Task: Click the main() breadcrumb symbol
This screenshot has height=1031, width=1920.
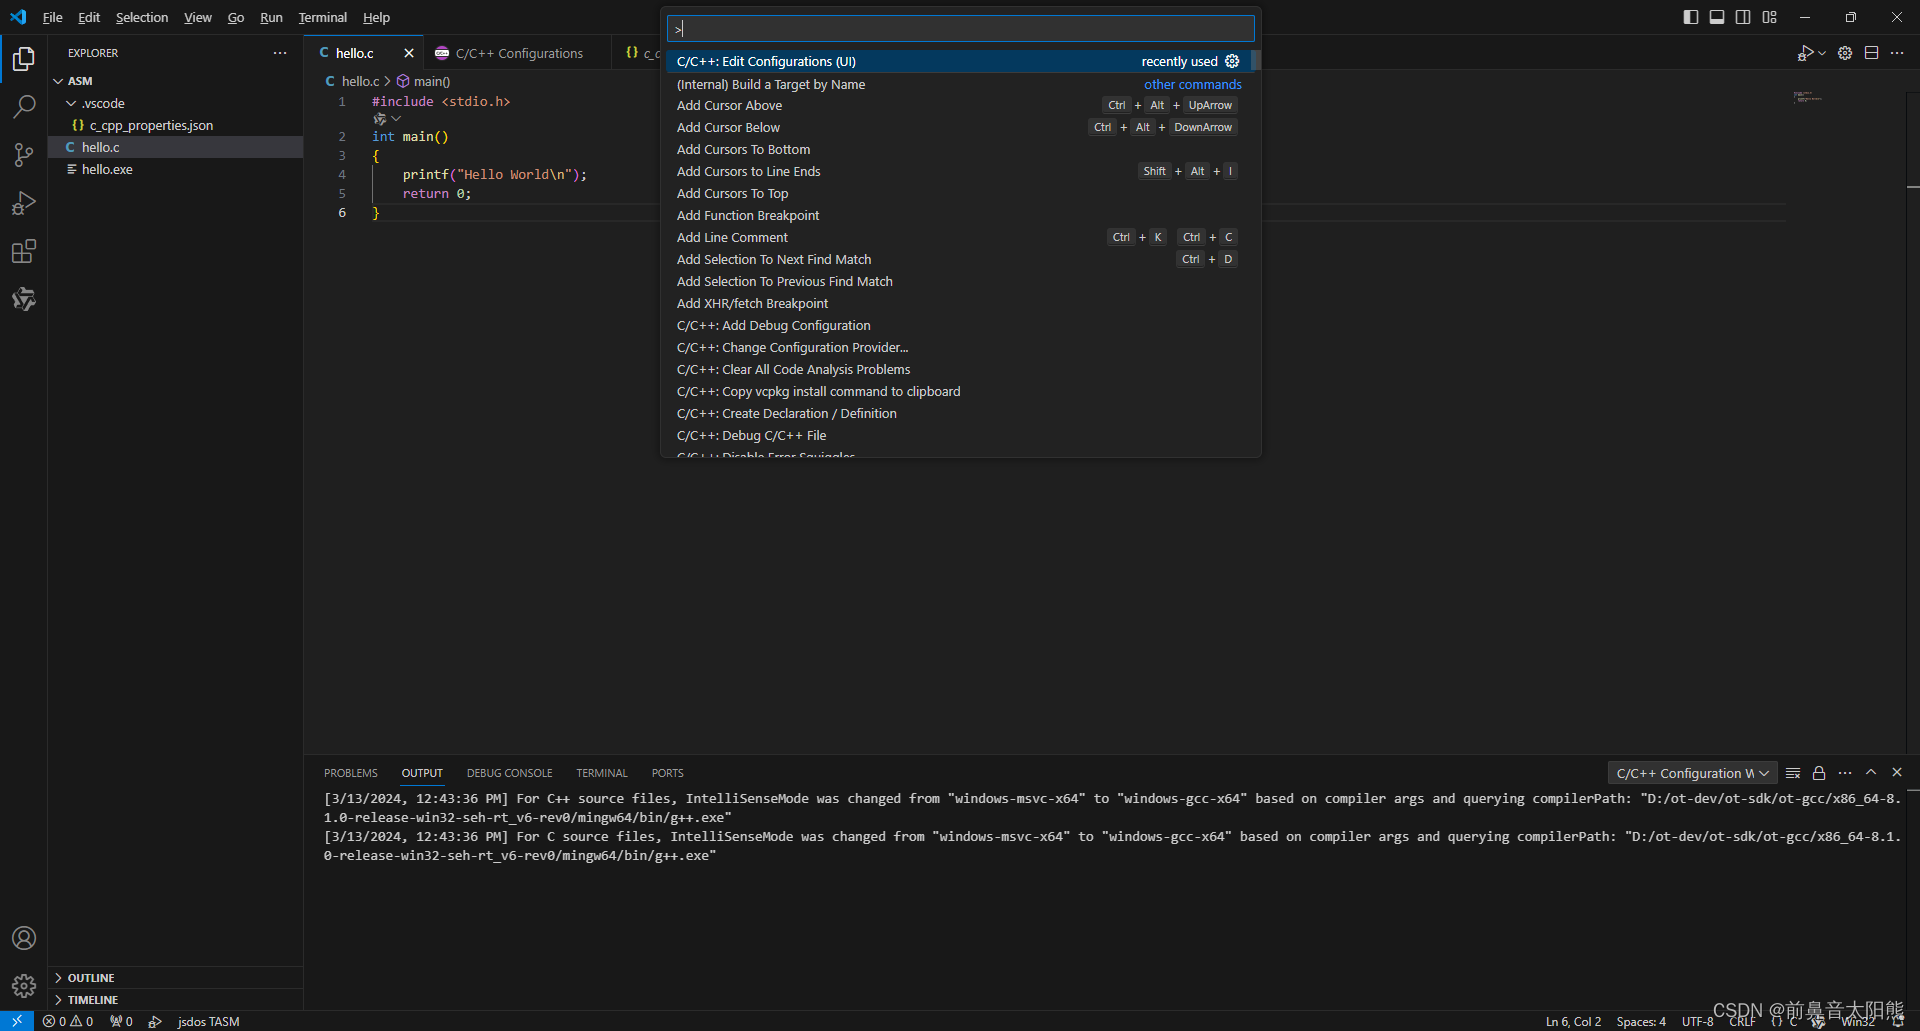Action: 424,81
